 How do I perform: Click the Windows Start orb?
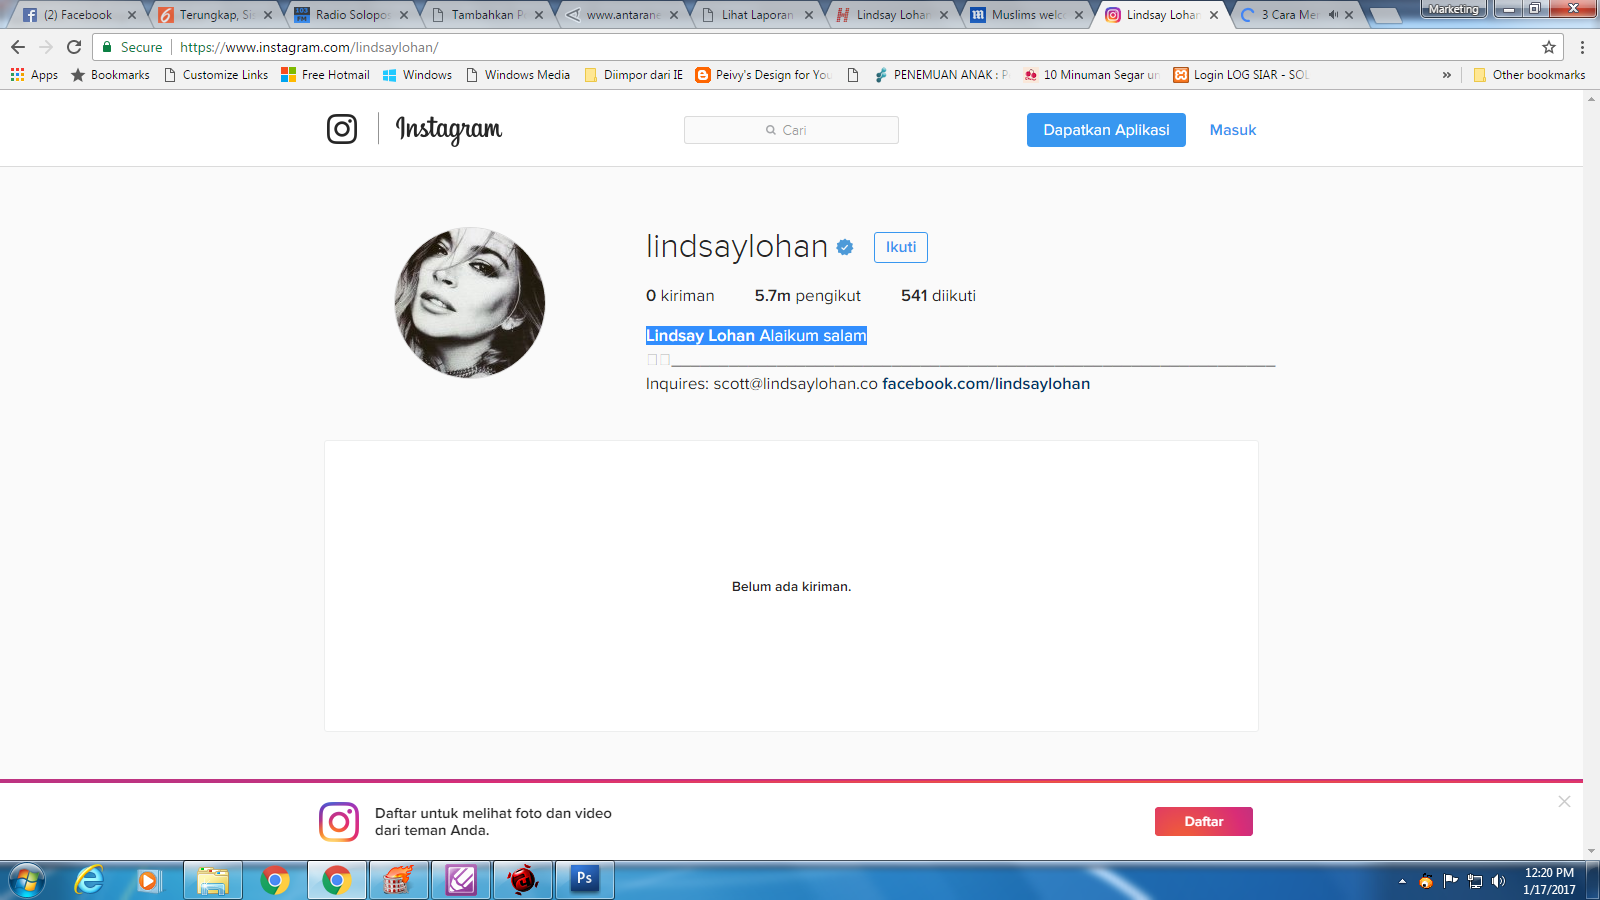[x=27, y=880]
